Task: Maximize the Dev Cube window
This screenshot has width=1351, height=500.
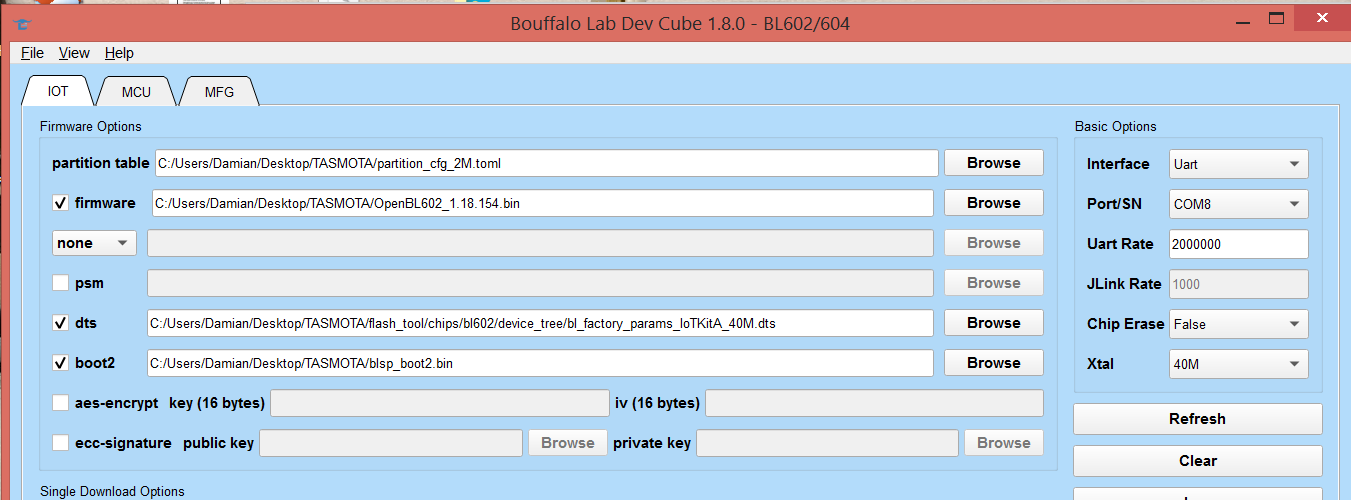Action: click(x=1275, y=19)
